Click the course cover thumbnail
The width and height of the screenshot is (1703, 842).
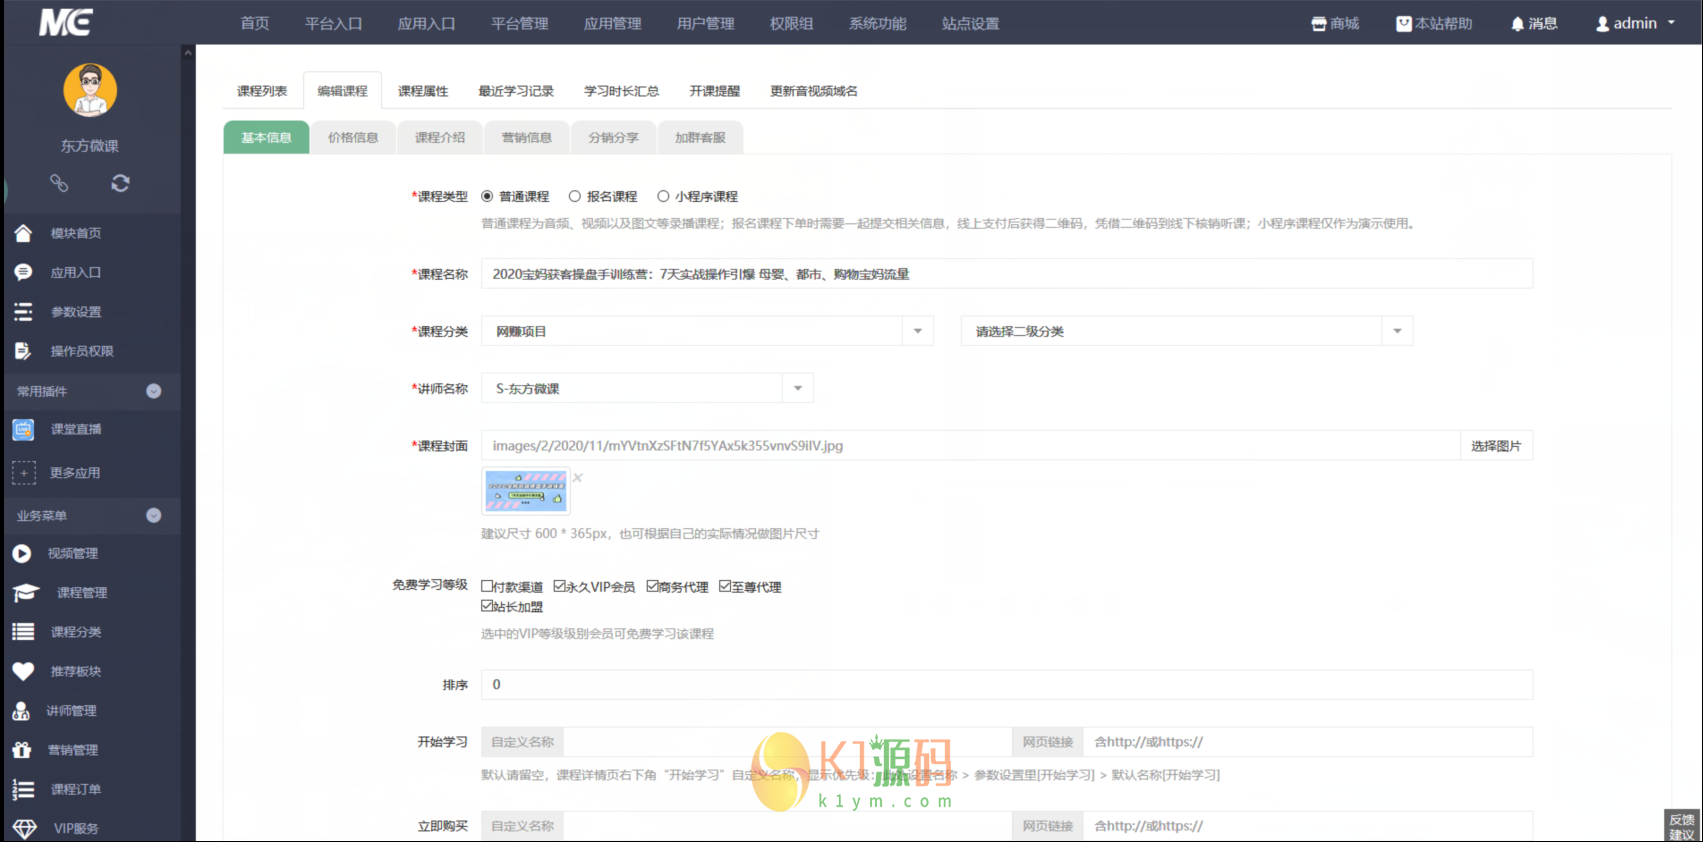click(x=526, y=491)
